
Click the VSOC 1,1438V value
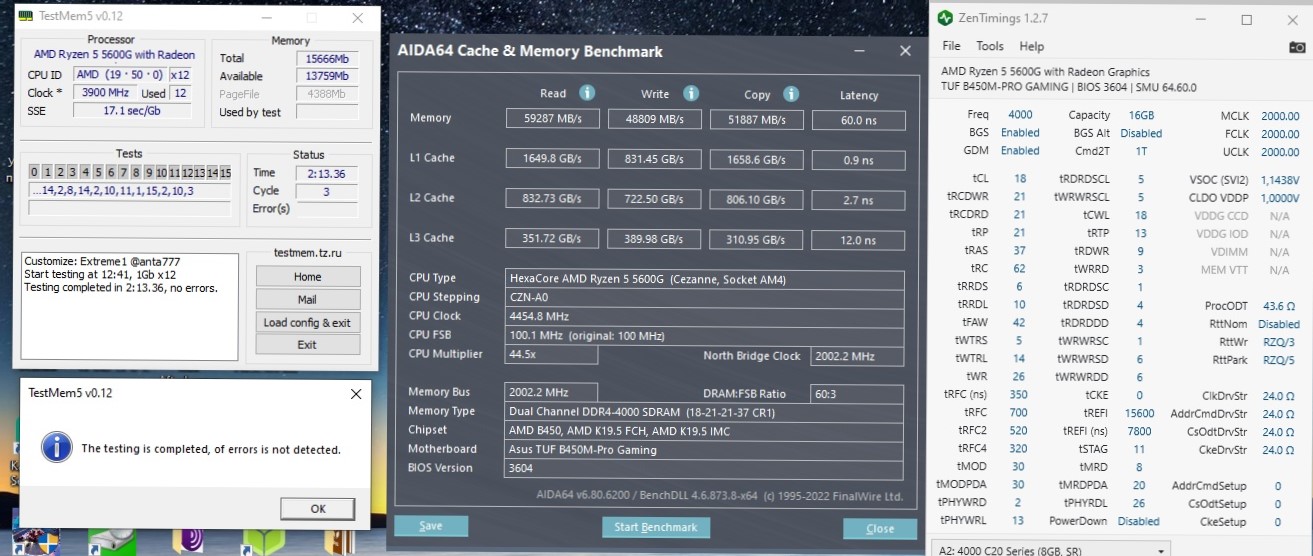point(1280,180)
